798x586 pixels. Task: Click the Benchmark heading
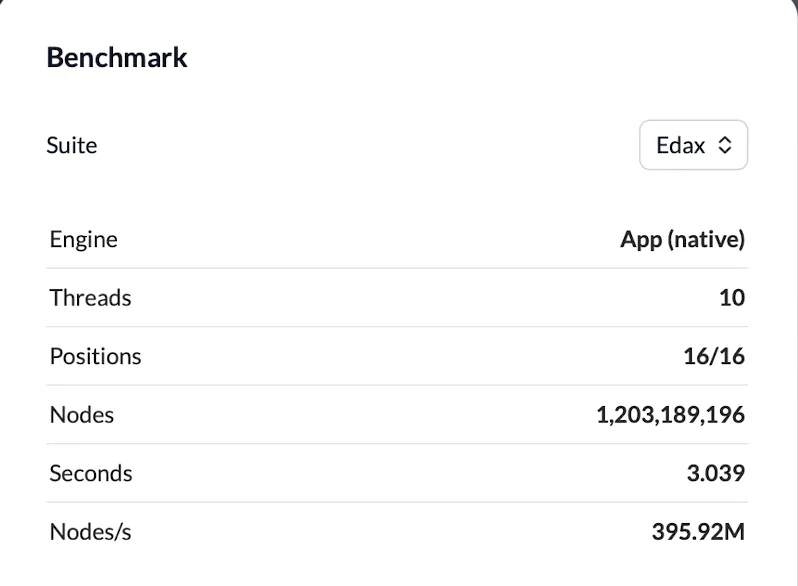(x=117, y=58)
